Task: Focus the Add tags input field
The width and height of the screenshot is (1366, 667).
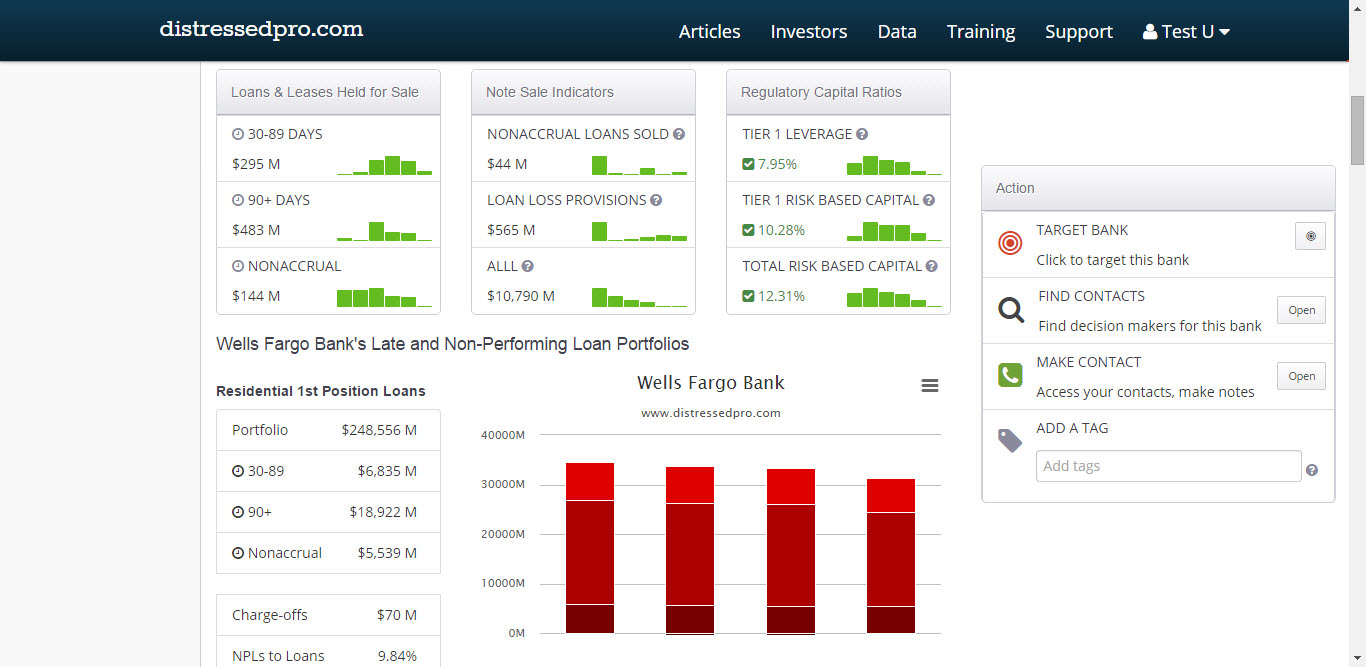Action: (x=1169, y=466)
